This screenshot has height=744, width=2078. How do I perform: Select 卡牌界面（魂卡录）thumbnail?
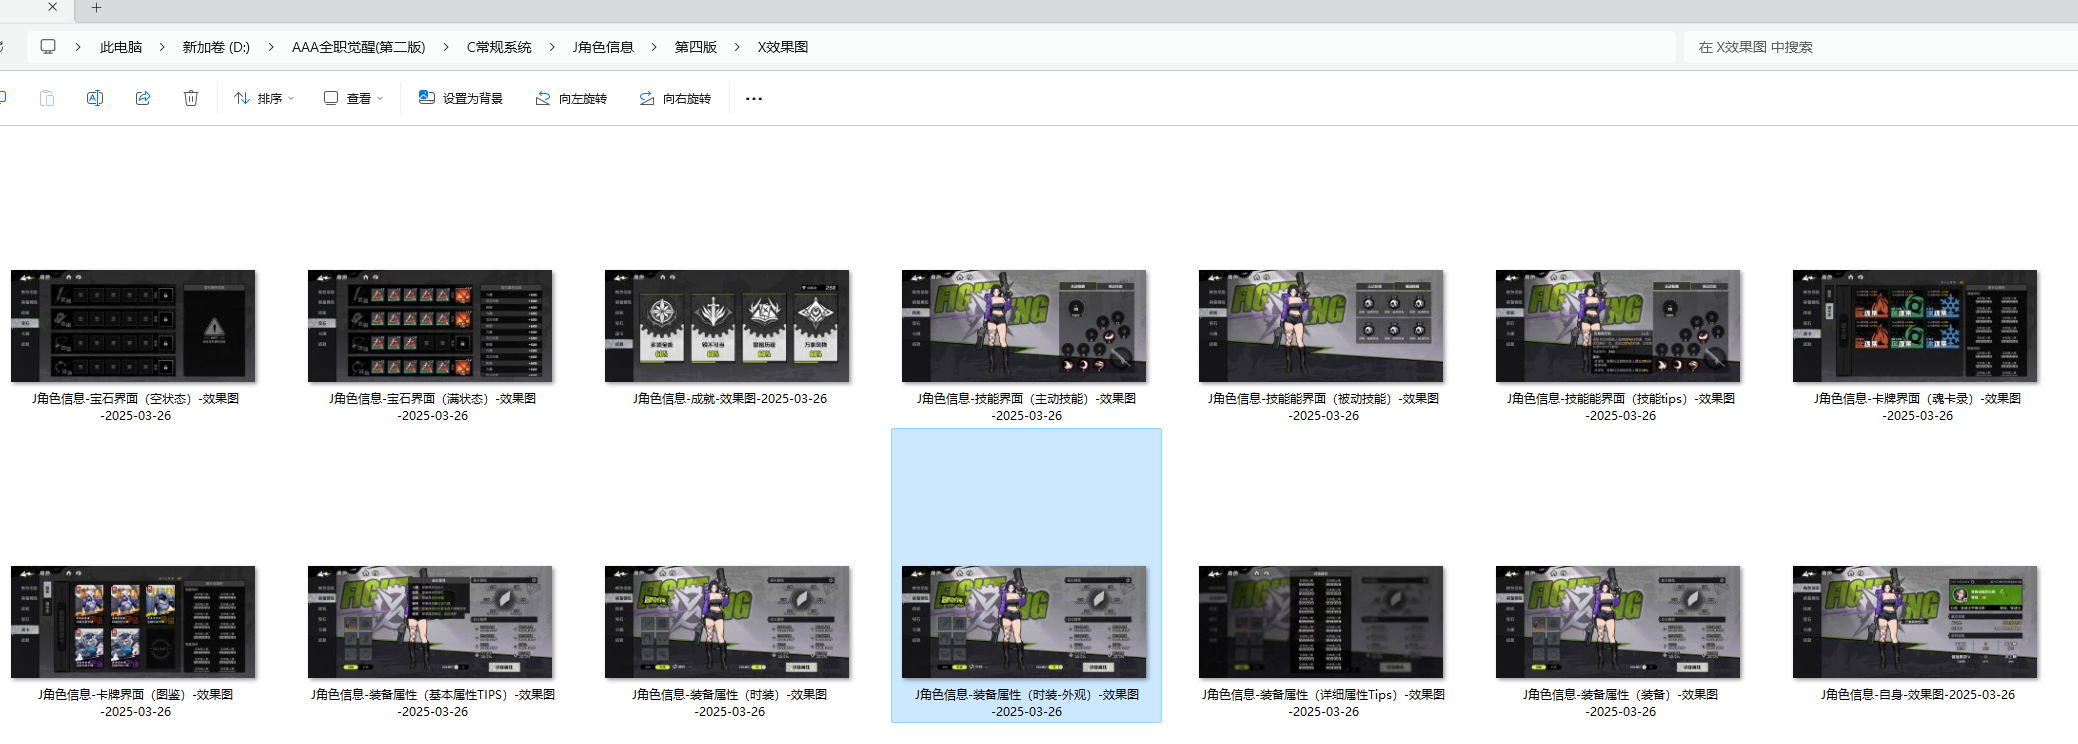point(1915,326)
